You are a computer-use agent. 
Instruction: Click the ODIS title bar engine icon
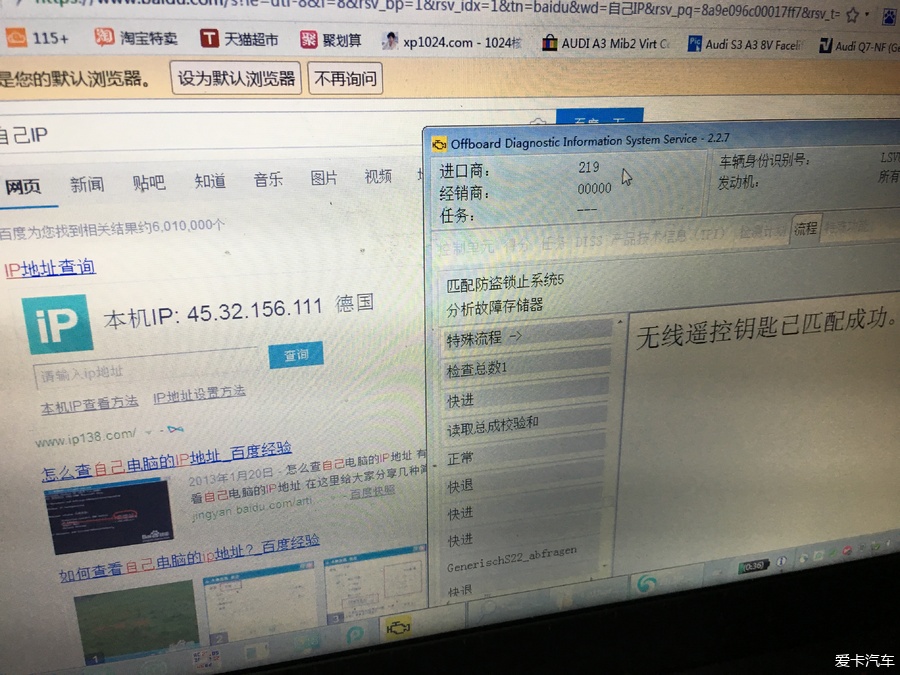coord(440,145)
